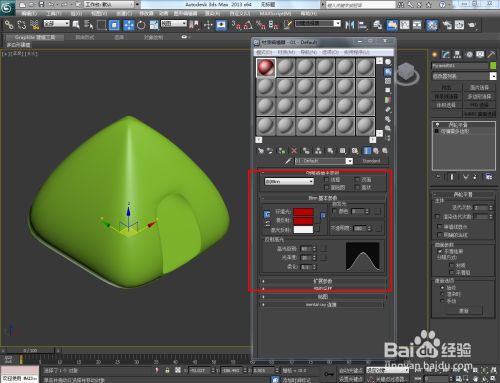Click the Pick Material eyedropper icon

point(288,161)
